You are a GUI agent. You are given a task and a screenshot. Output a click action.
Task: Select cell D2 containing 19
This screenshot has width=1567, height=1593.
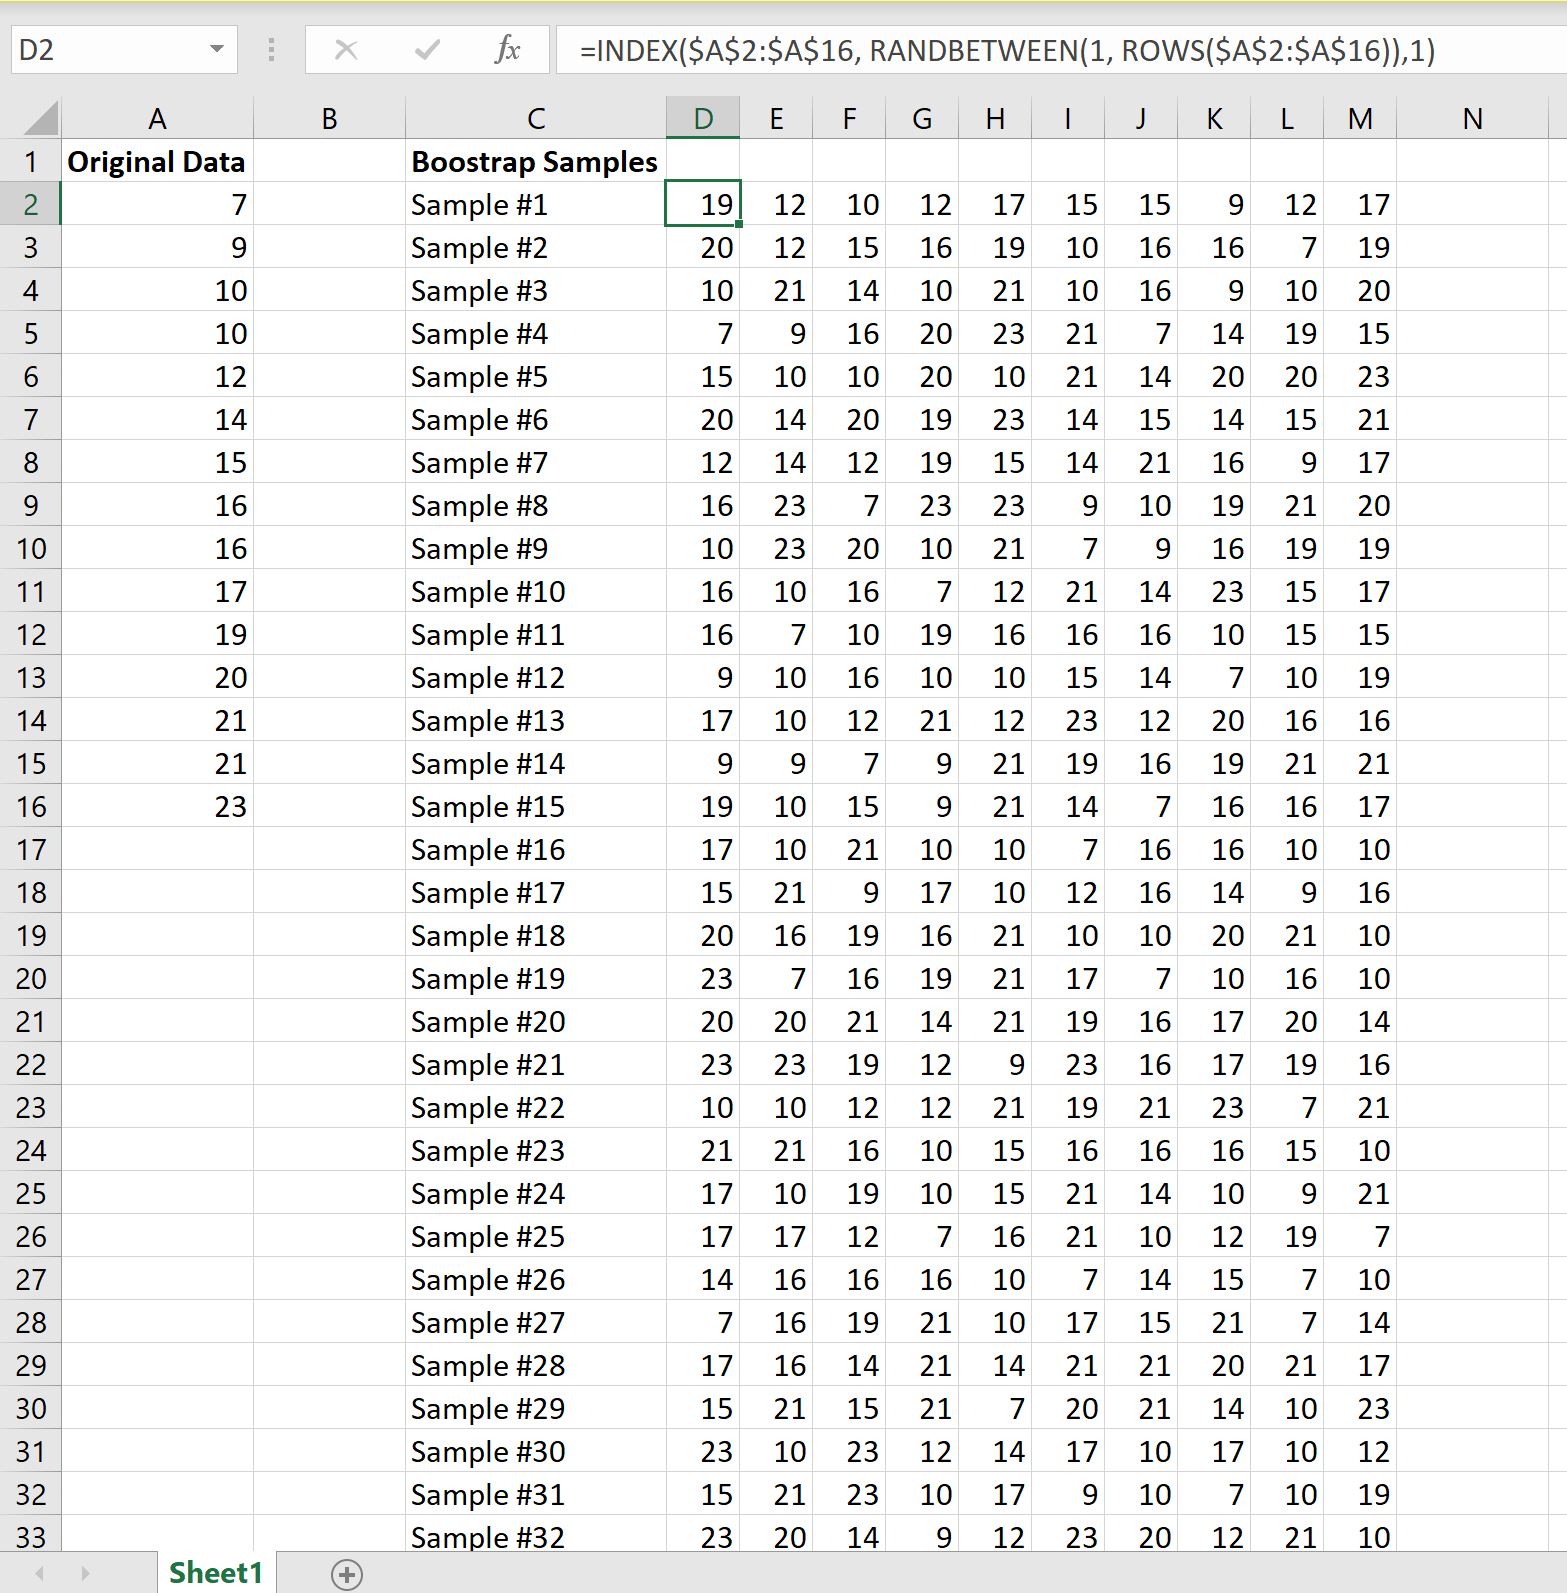click(x=703, y=204)
